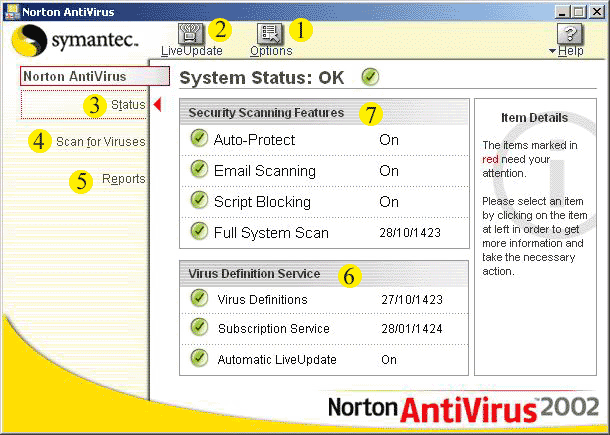
Task: Click the Script Blocking On status value
Action: tap(389, 202)
